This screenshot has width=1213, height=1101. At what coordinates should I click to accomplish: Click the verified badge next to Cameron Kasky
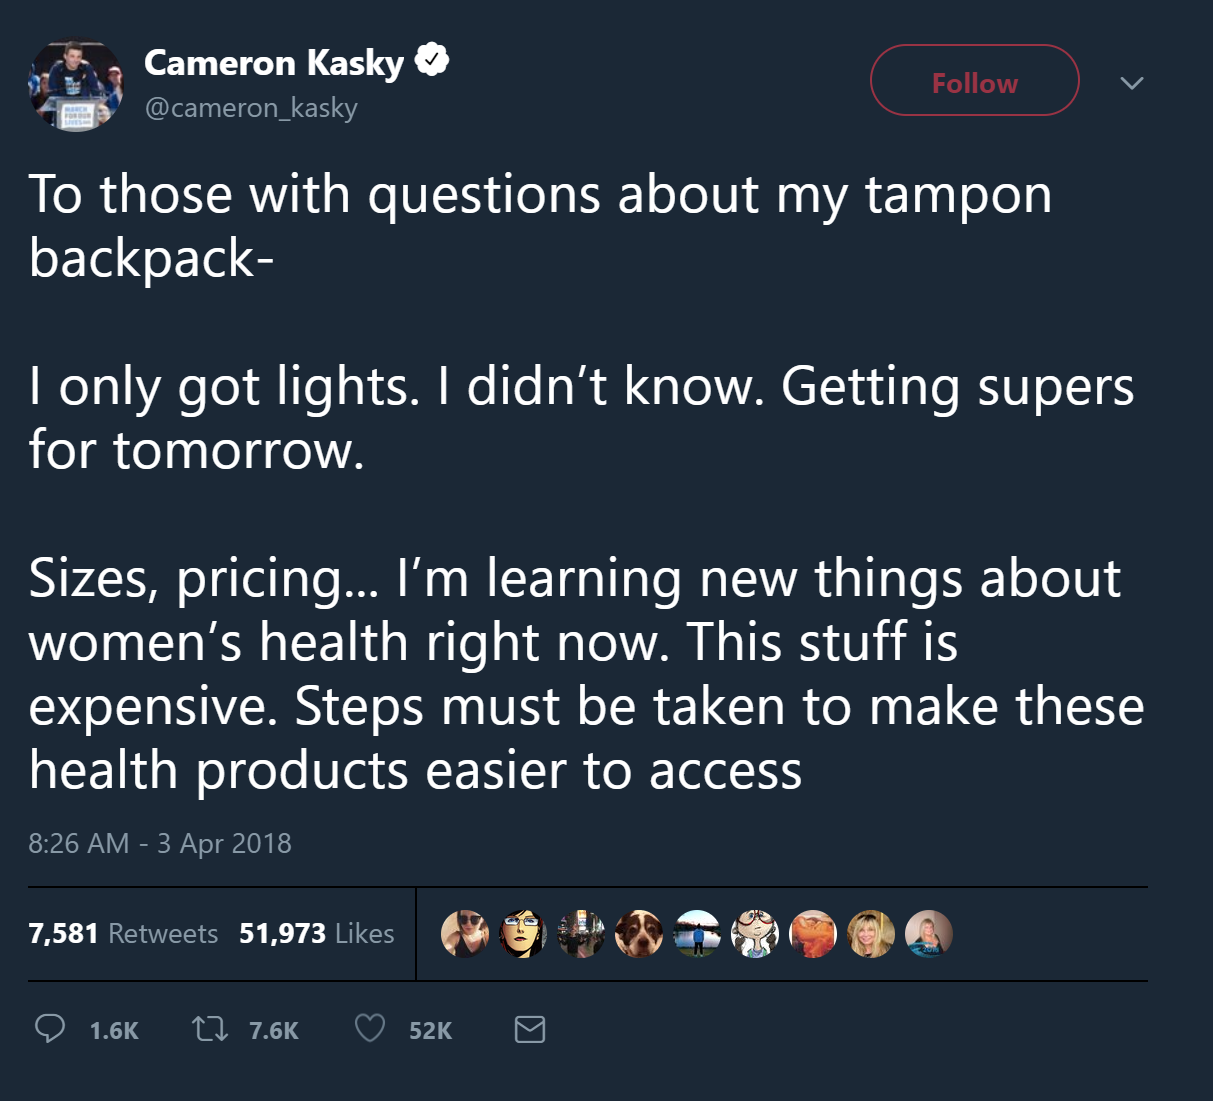pyautogui.click(x=432, y=60)
